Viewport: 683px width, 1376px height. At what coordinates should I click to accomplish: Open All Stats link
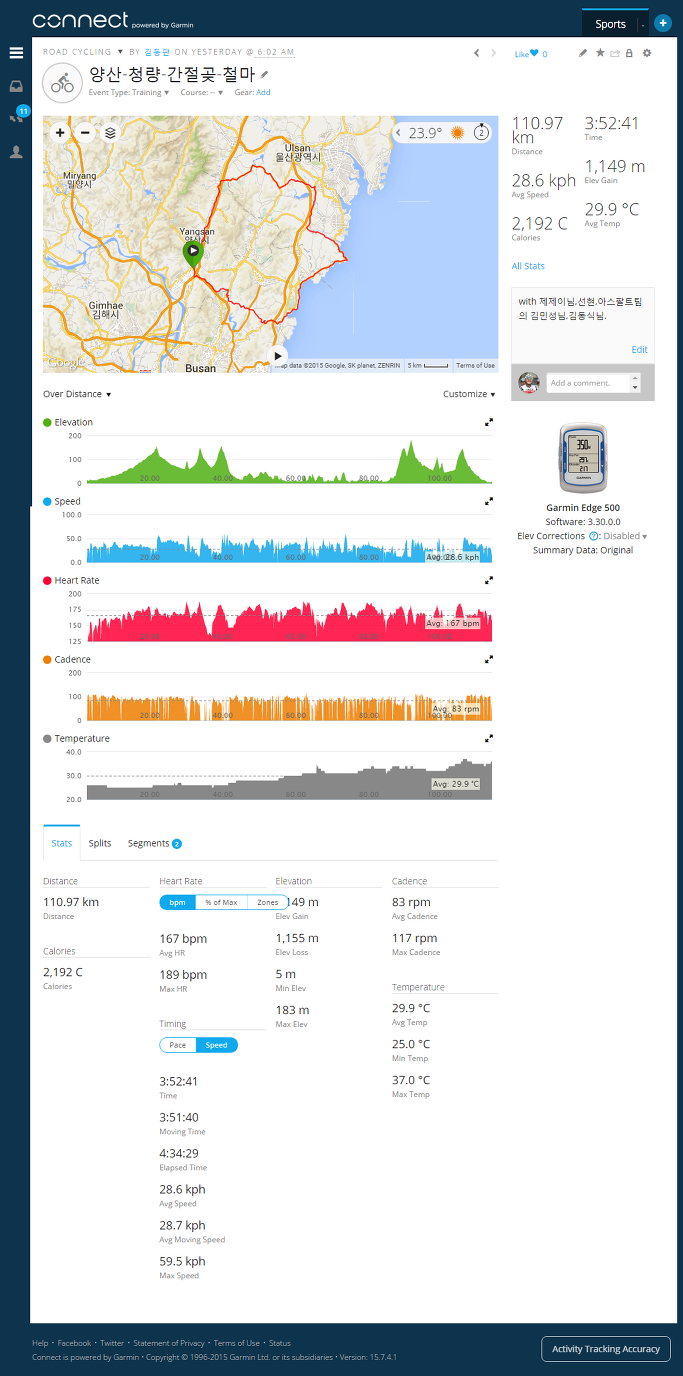(528, 266)
